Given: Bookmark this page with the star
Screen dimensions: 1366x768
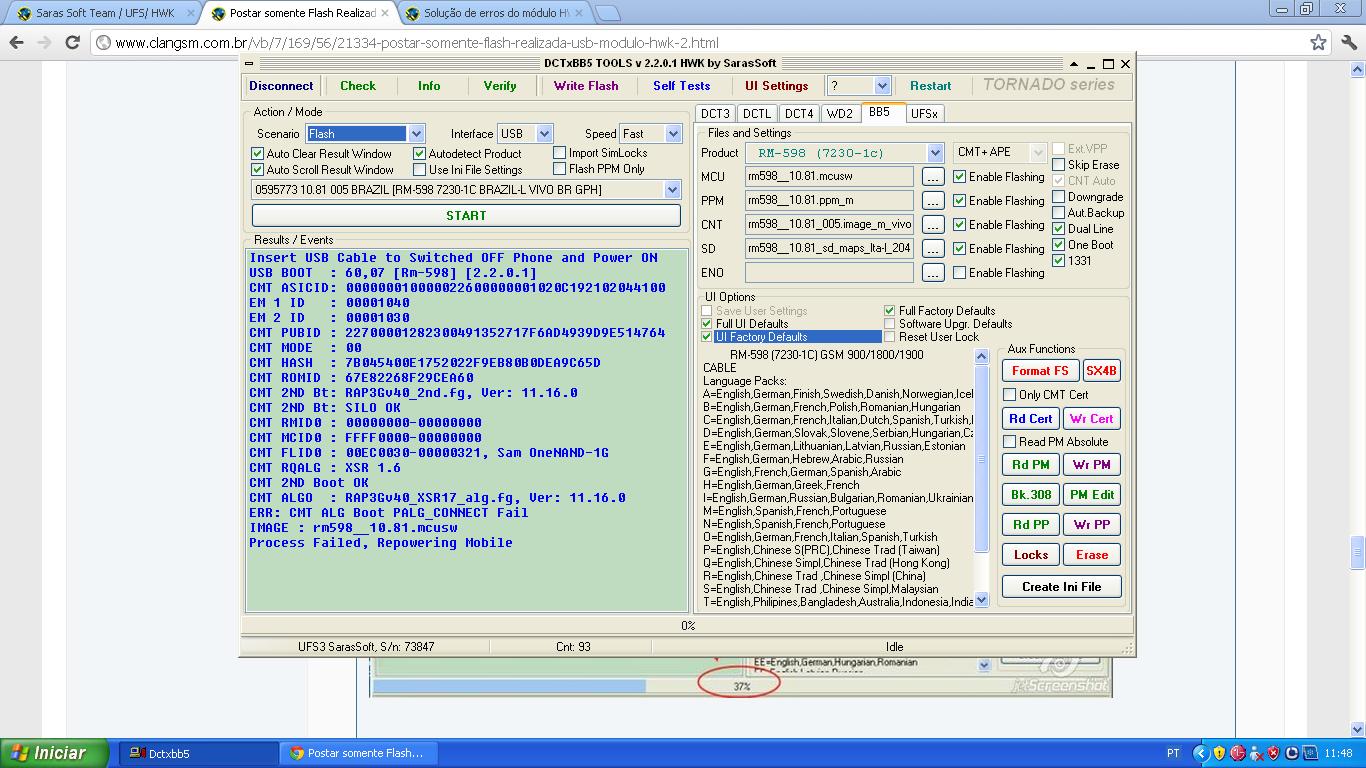Looking at the screenshot, I should coord(1318,42).
